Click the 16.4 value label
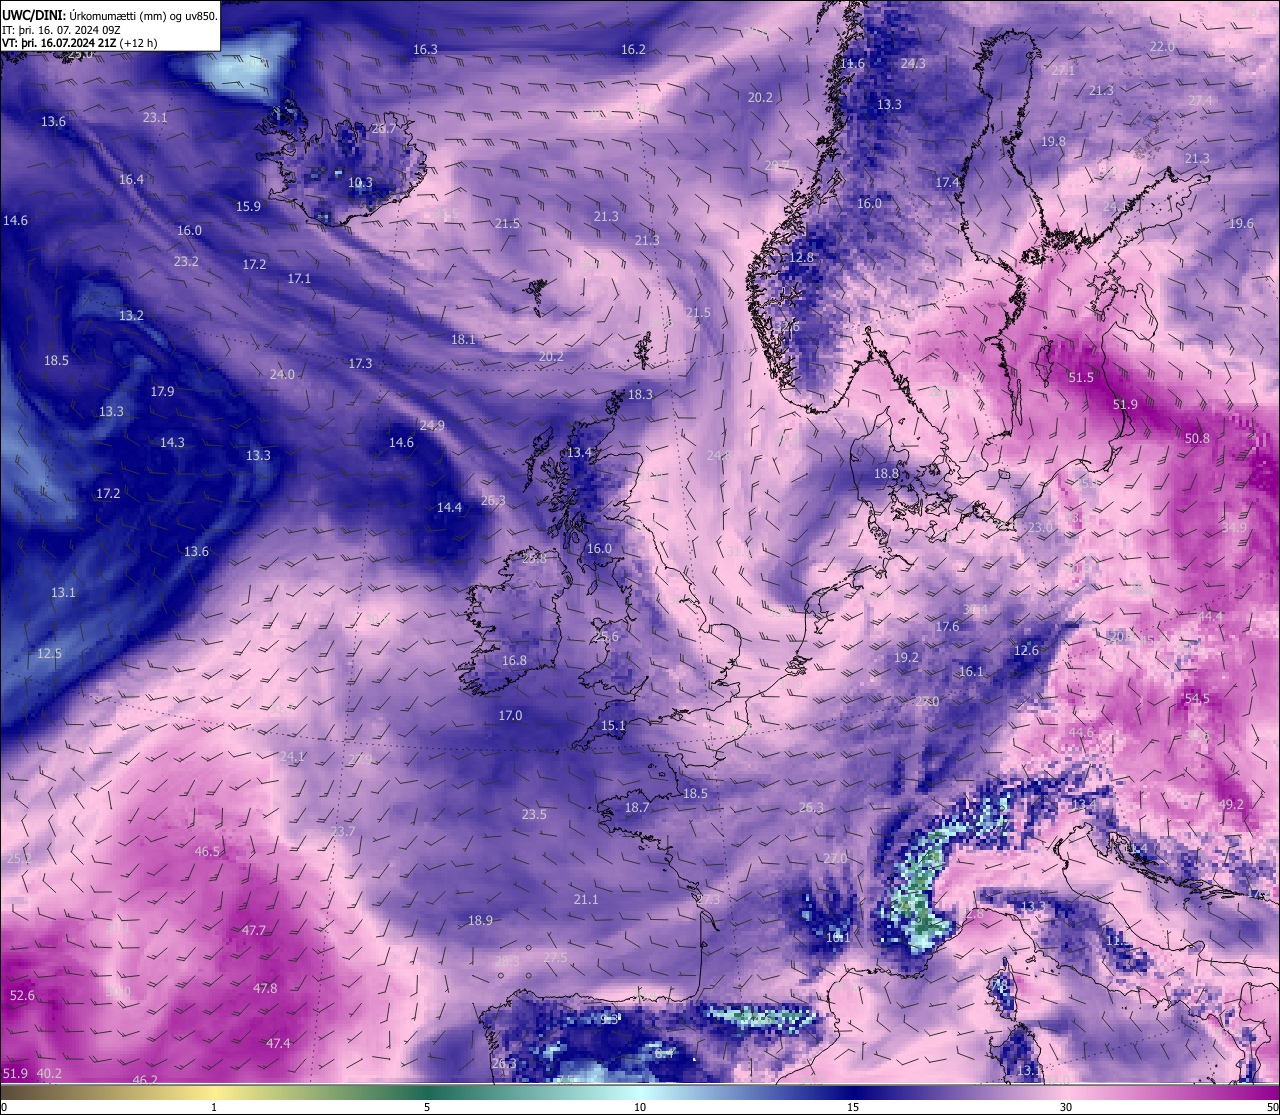This screenshot has height=1115, width=1280. (131, 179)
